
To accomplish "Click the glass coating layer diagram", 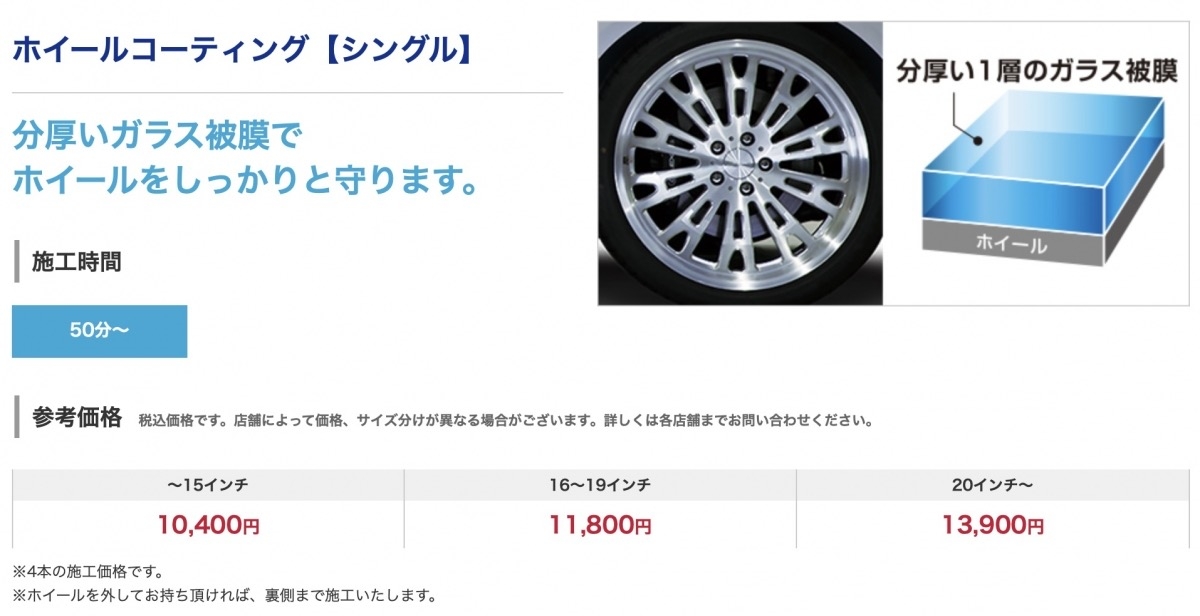I will pos(1029,163).
